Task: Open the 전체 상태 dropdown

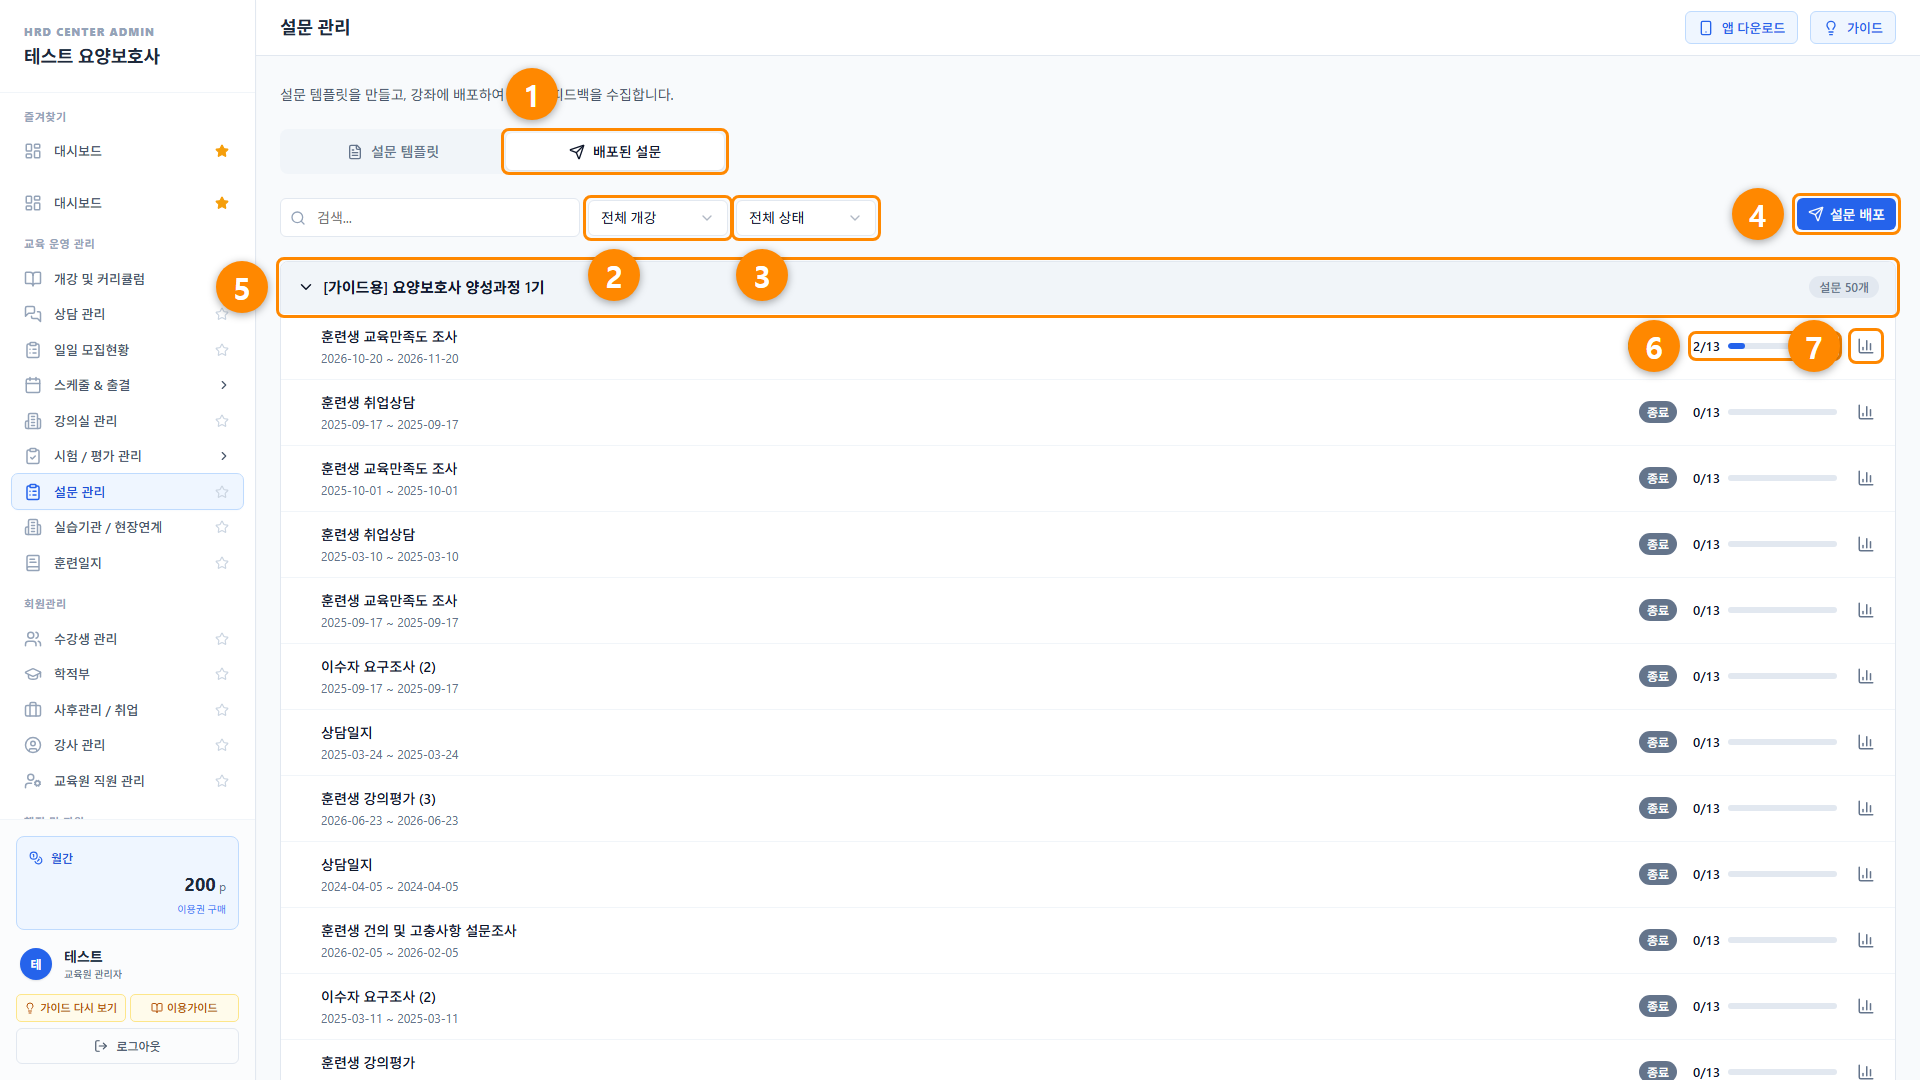Action: (805, 218)
